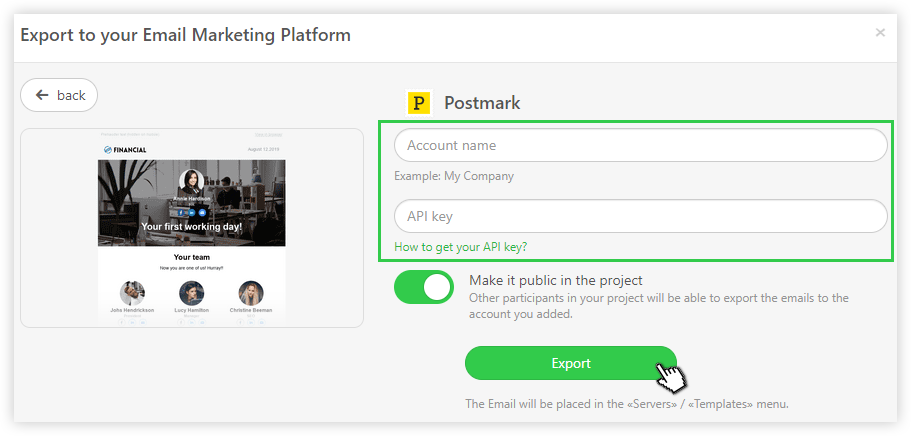The width and height of the screenshot is (911, 436).
Task: Close the export dialog with X
Action: coord(880,33)
